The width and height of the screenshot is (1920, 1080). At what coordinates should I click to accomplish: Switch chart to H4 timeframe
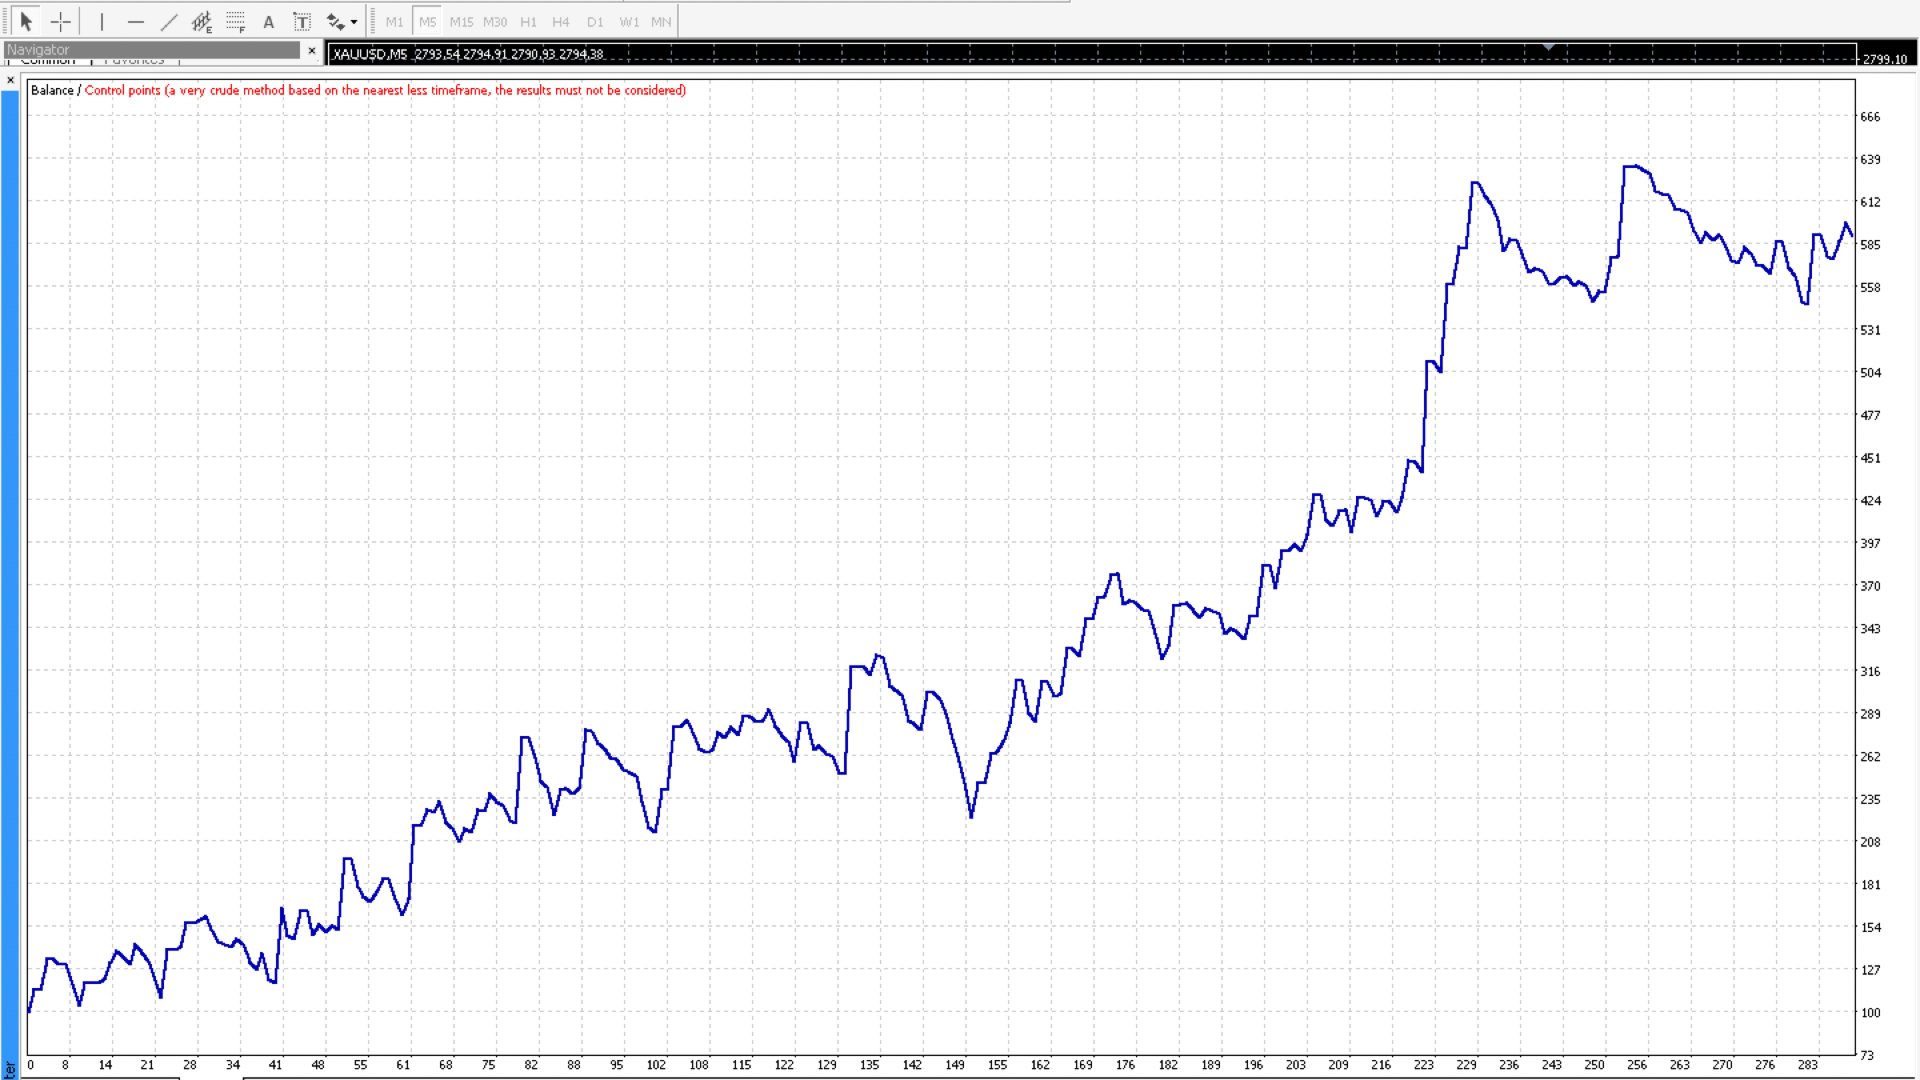(x=561, y=21)
